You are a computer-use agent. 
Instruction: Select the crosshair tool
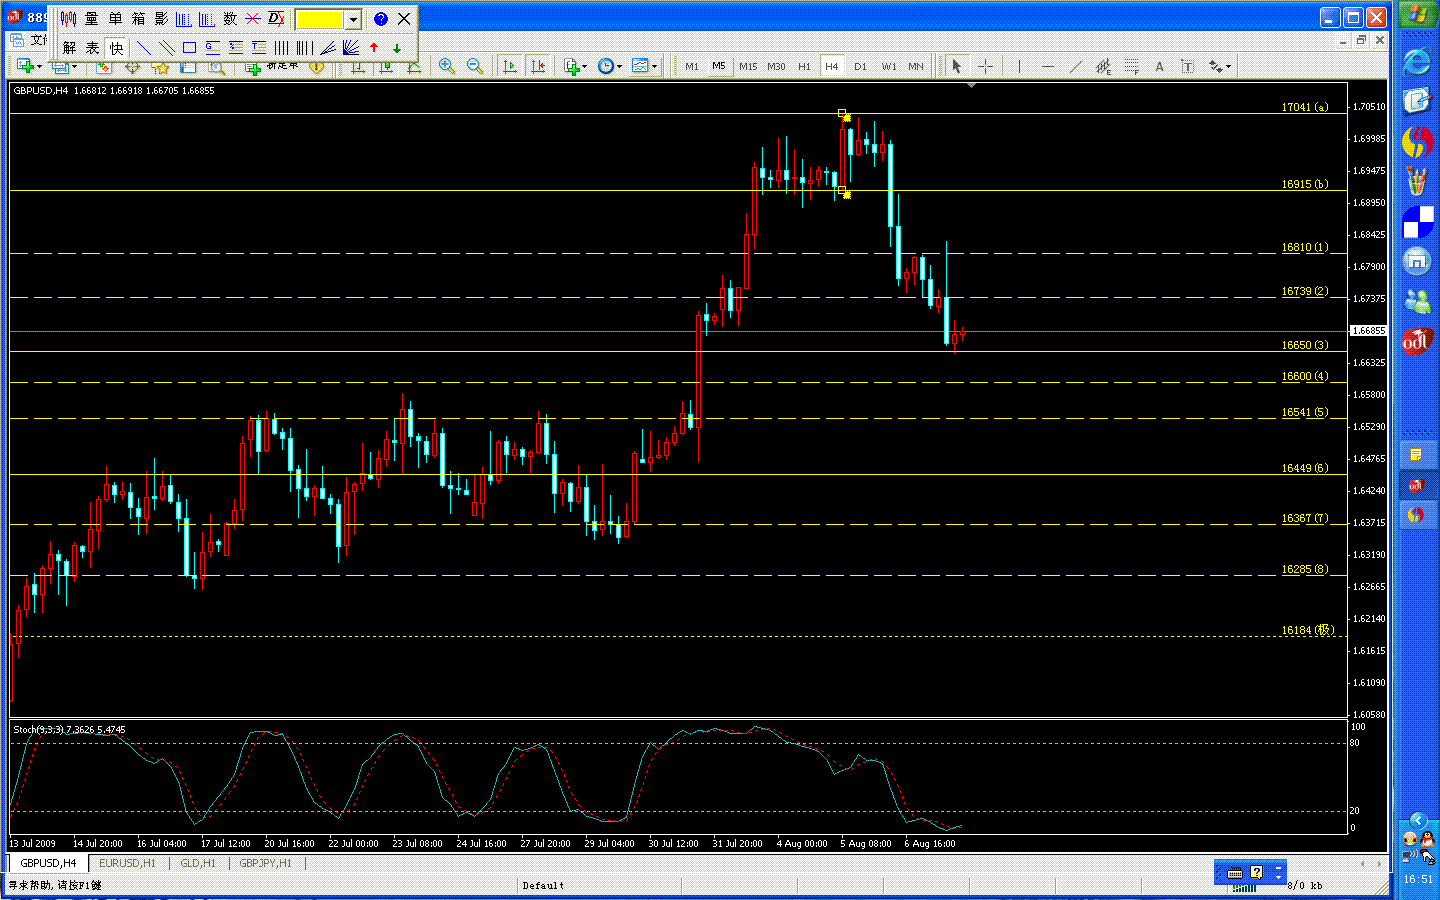[985, 66]
